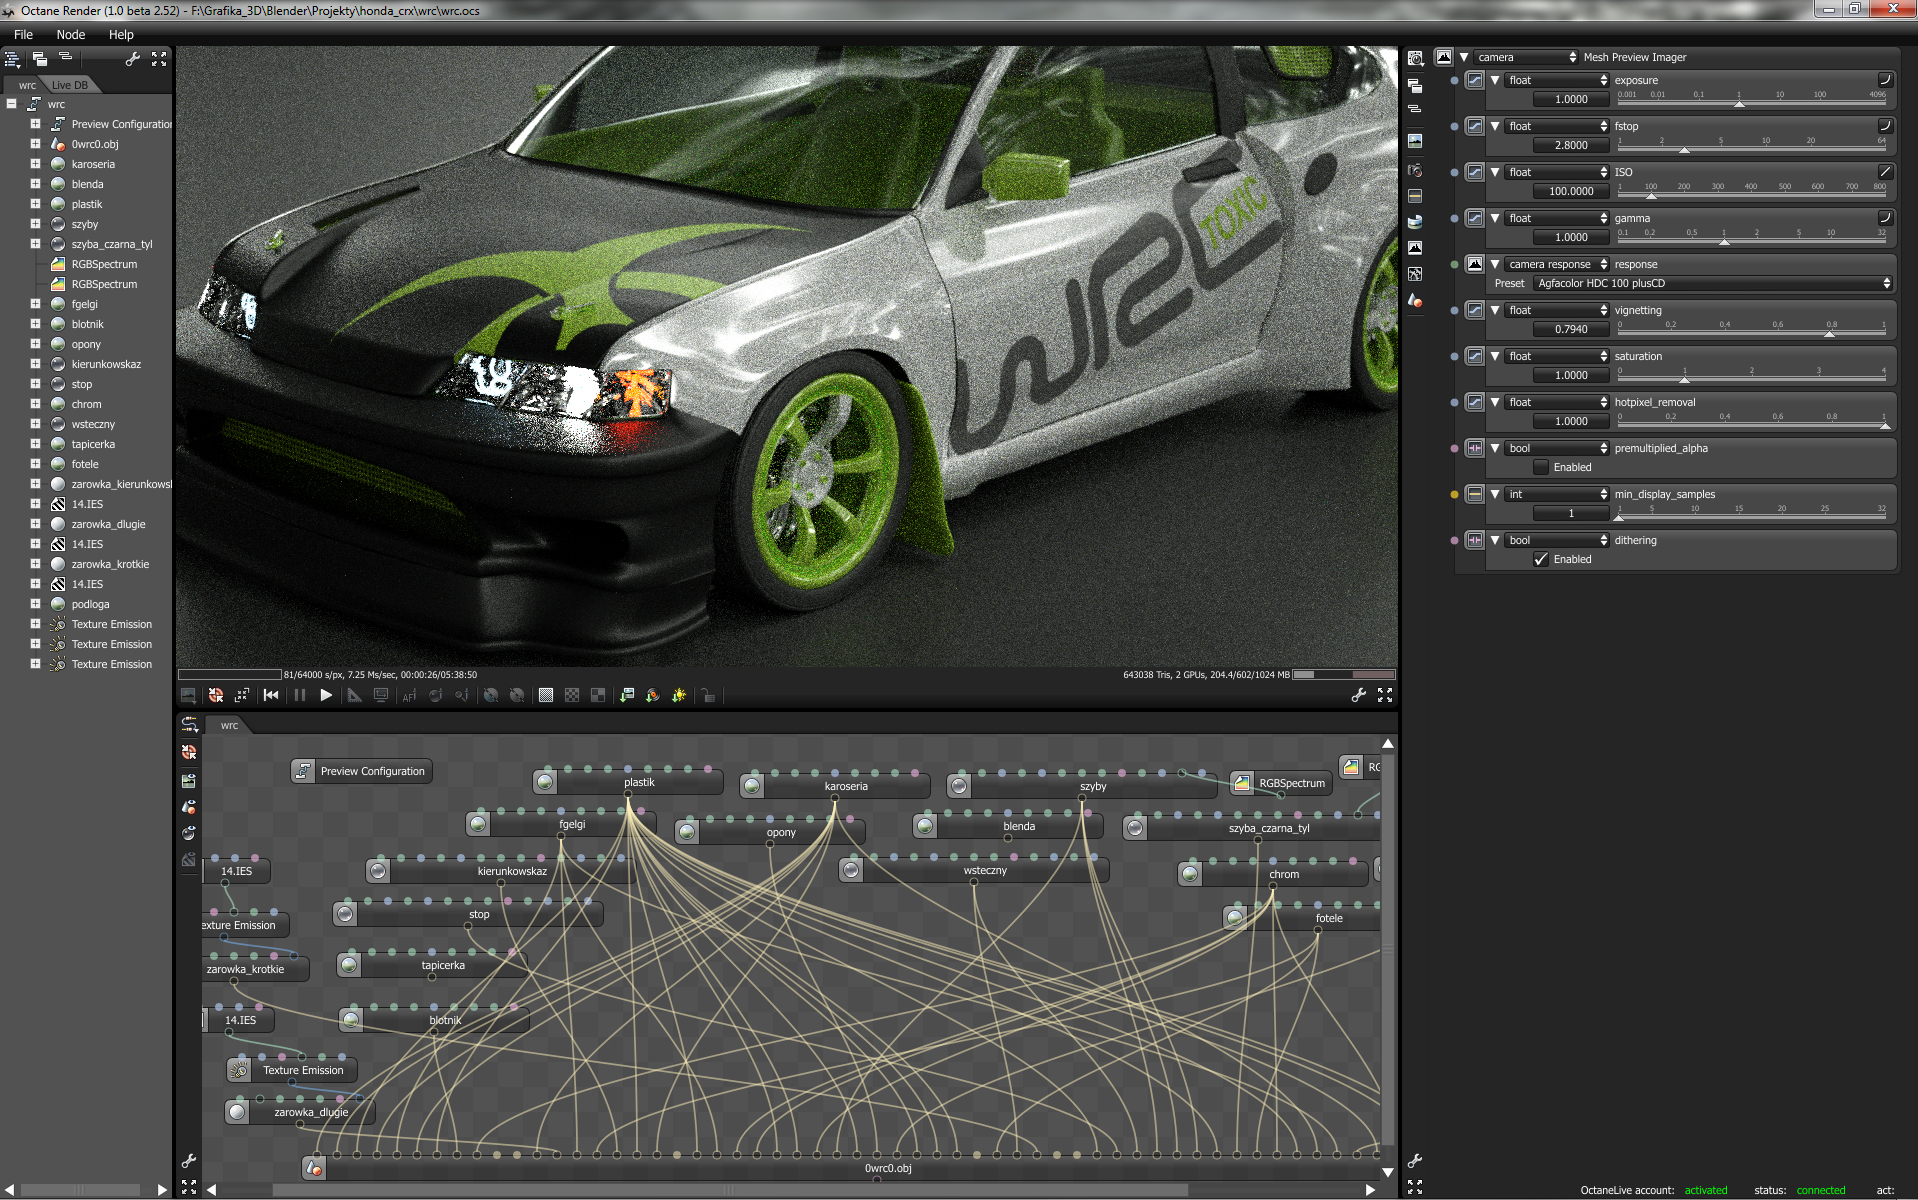Toggle the dithering Enabled checkbox
This screenshot has height=1200, width=1918.
click(1541, 559)
